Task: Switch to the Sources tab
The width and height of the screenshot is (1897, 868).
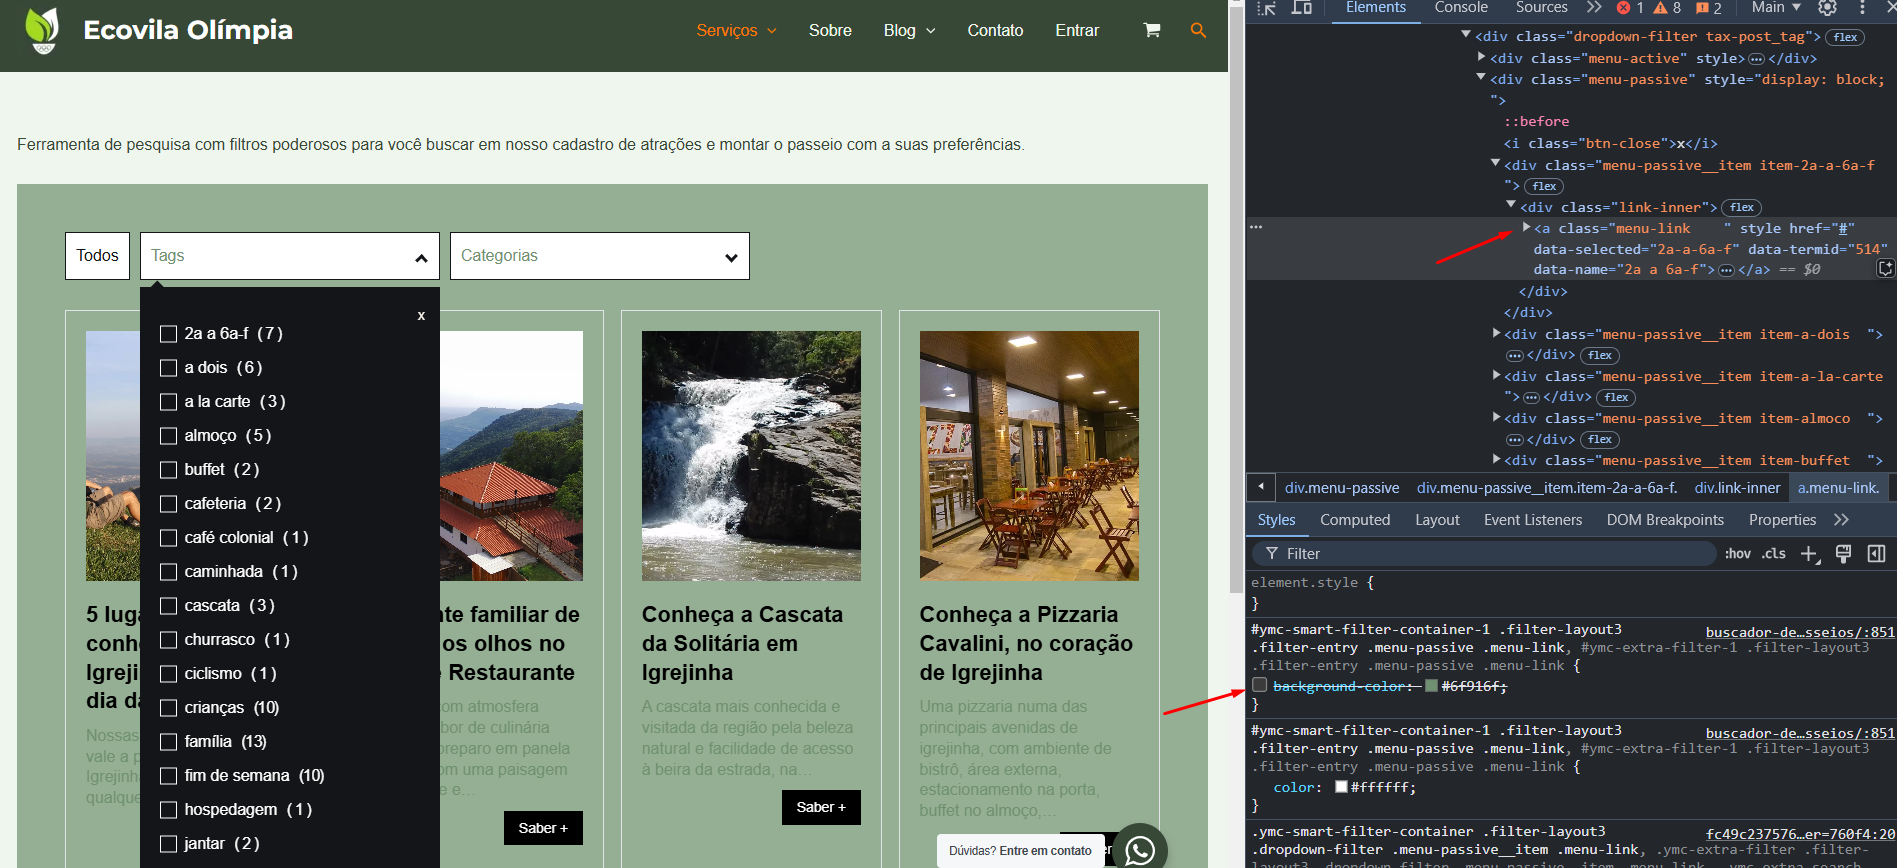Action: (1541, 8)
